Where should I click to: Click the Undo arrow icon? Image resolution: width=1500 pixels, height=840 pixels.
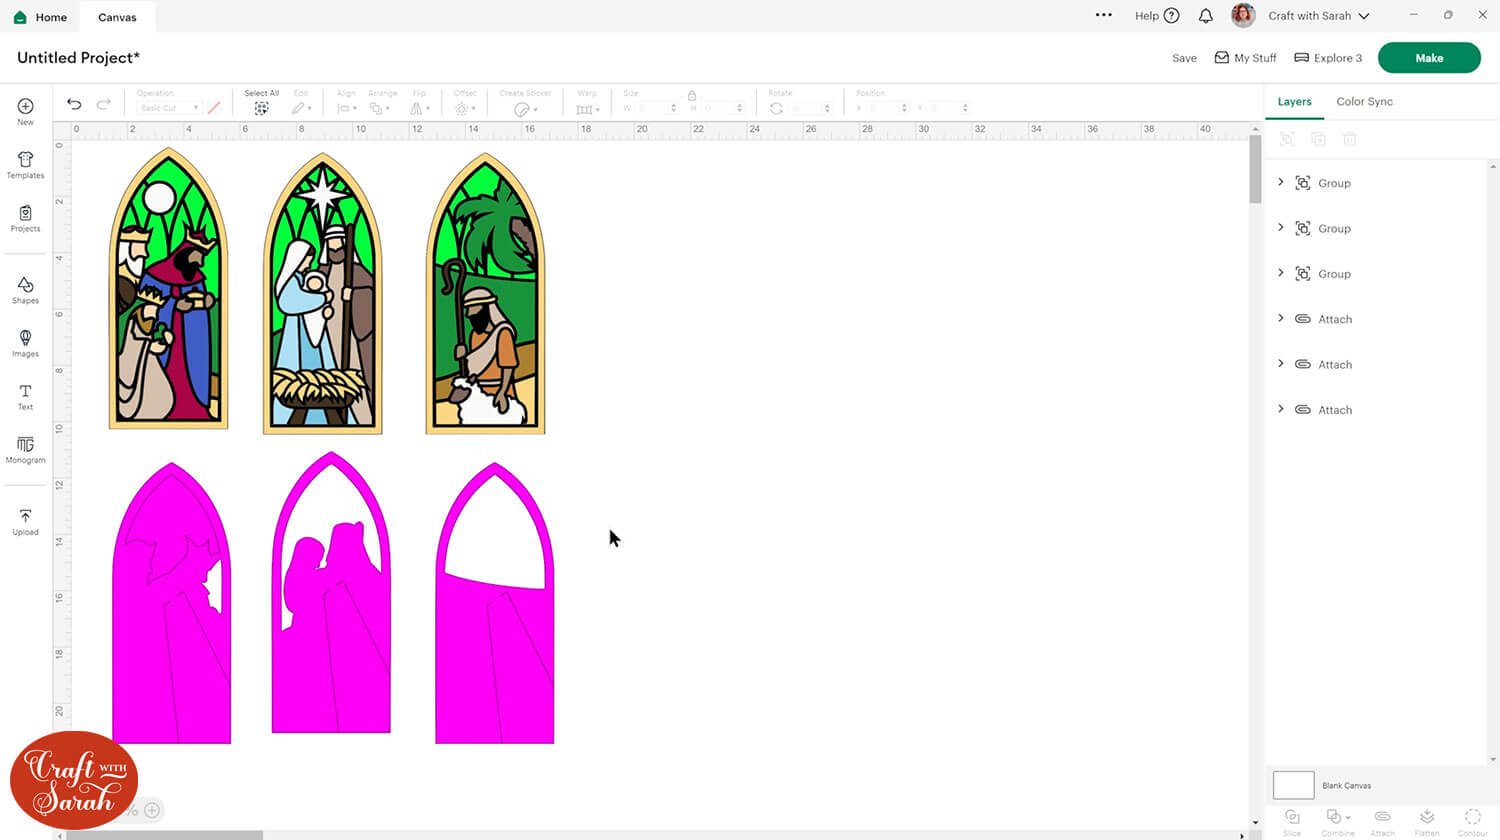74,104
